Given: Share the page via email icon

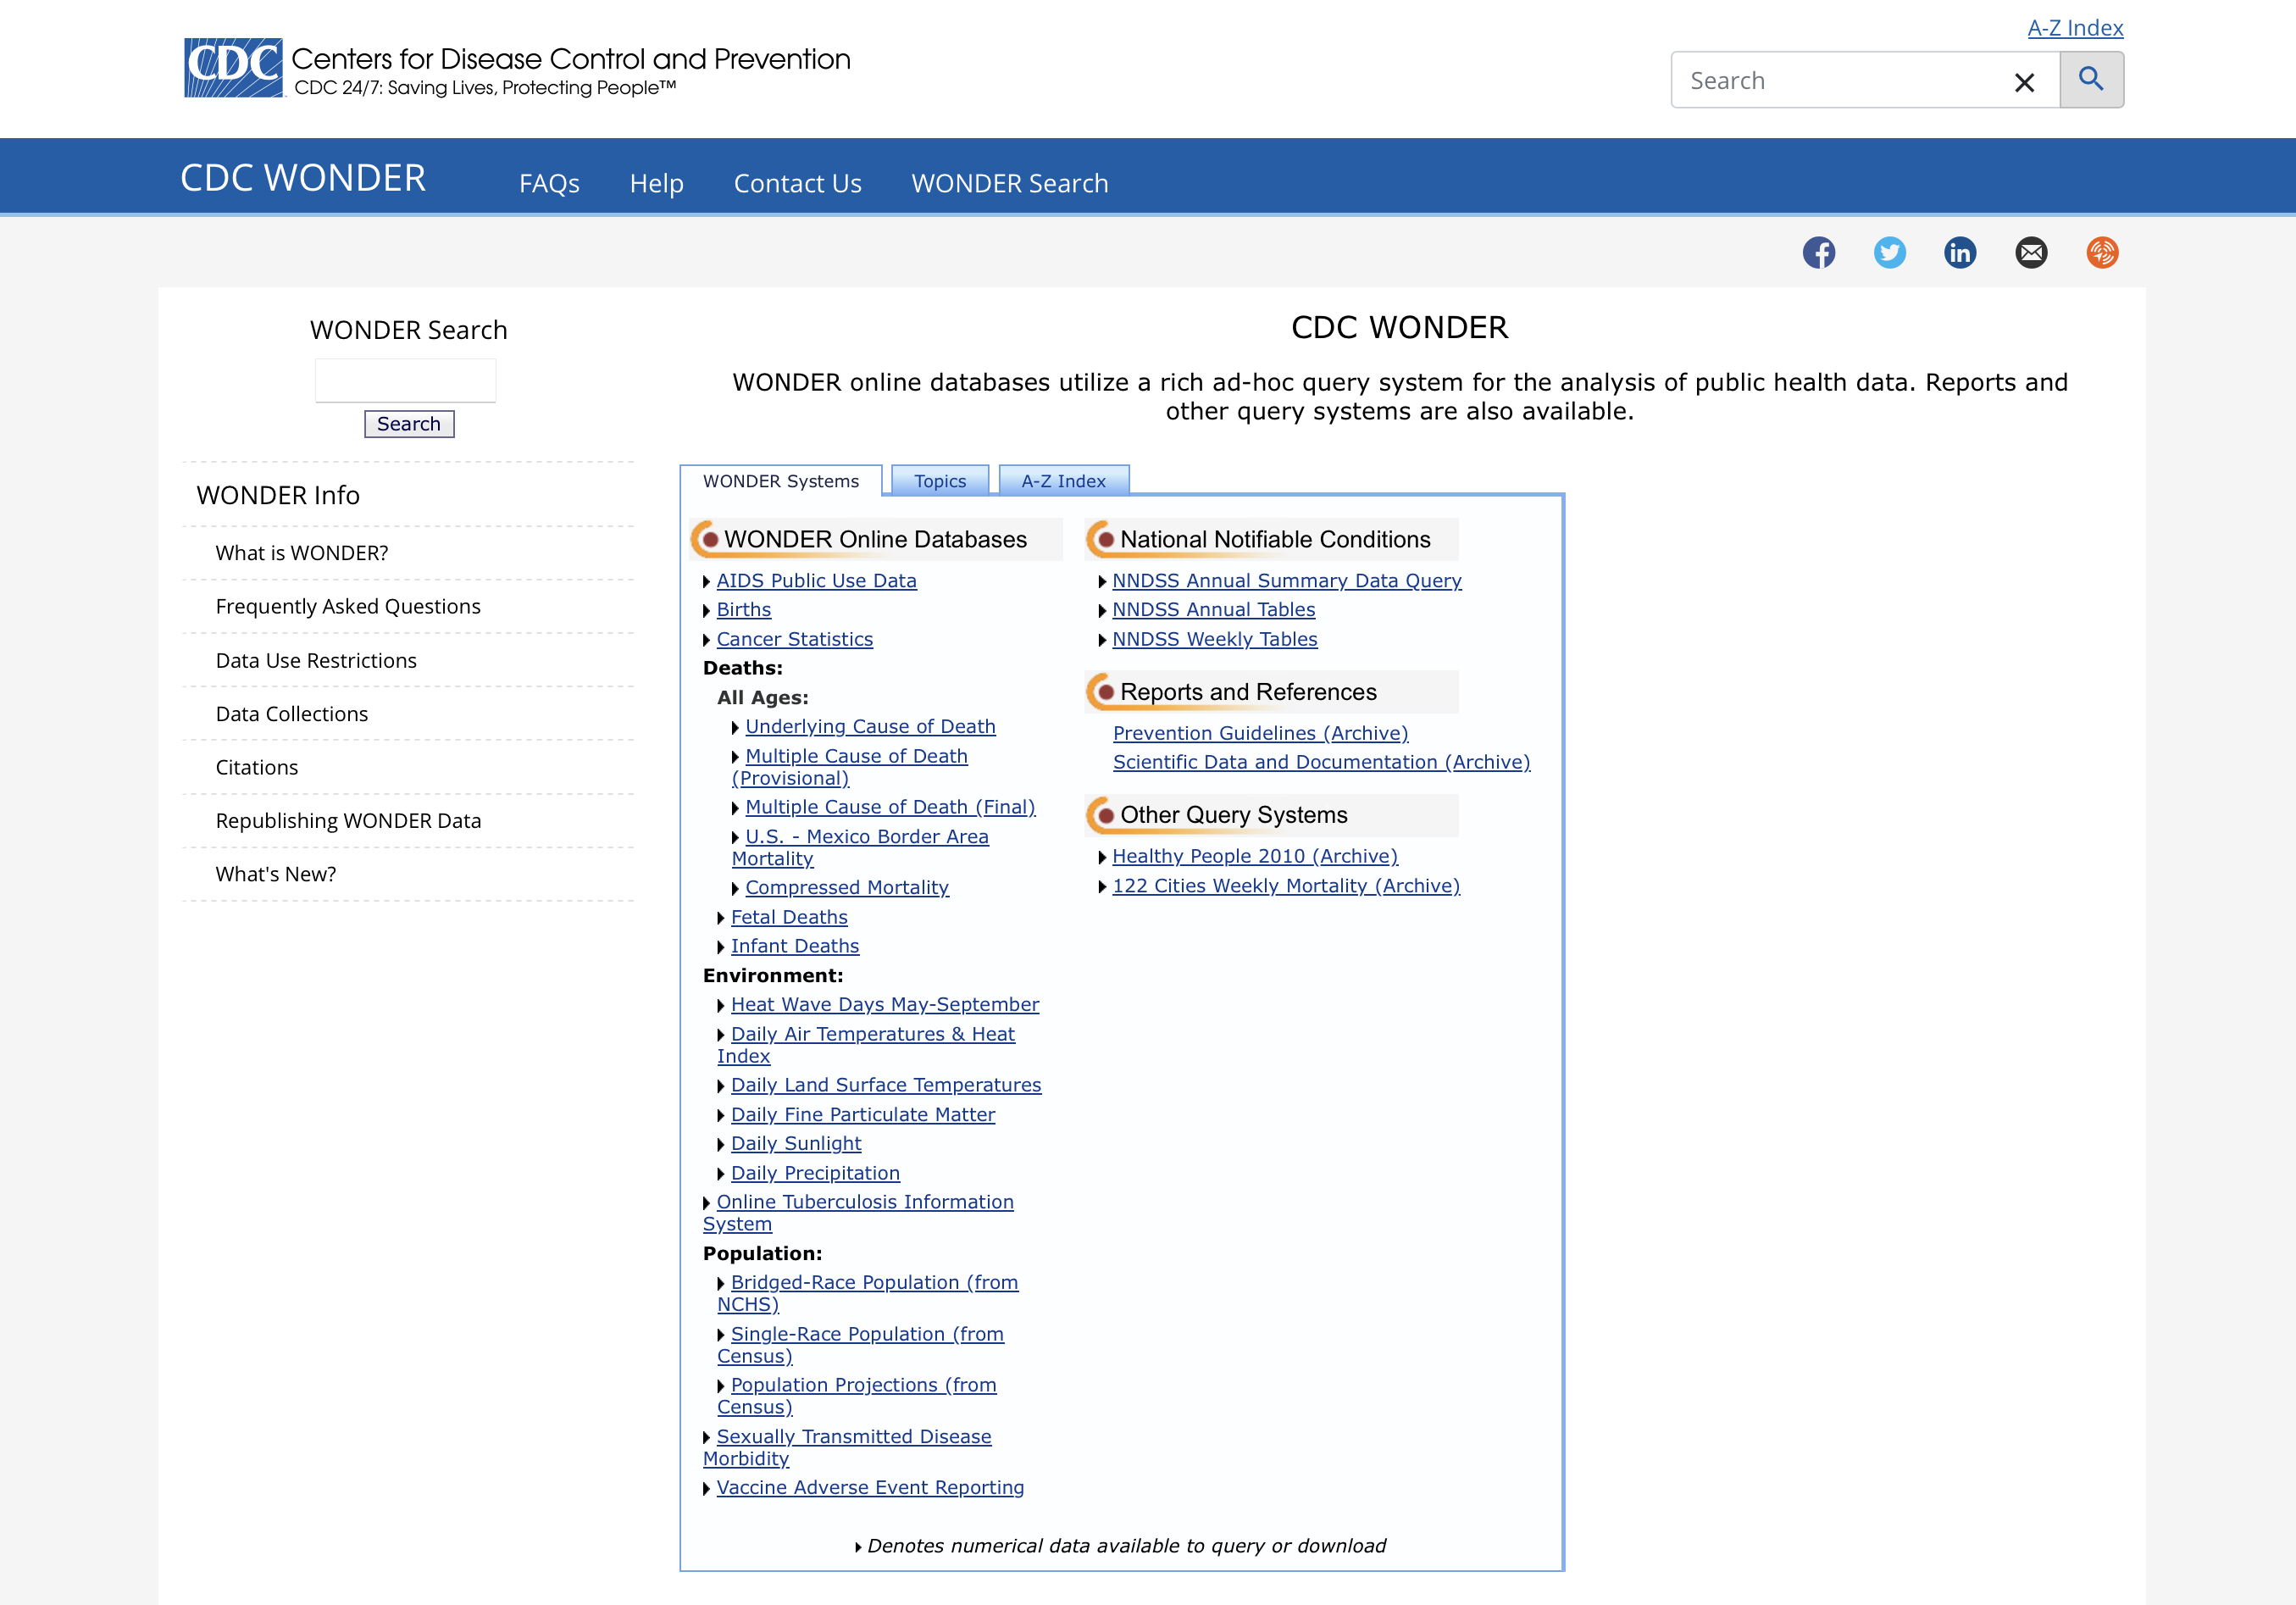Looking at the screenshot, I should [x=2031, y=252].
